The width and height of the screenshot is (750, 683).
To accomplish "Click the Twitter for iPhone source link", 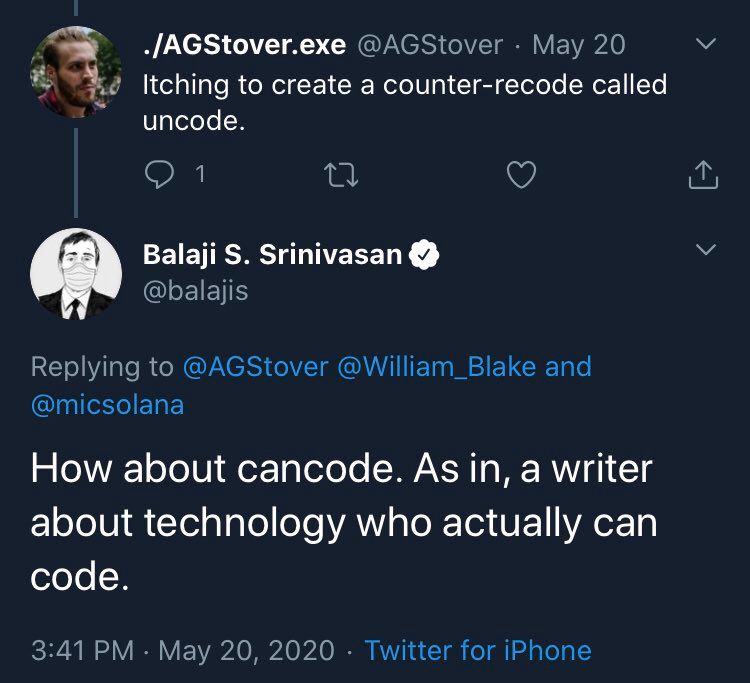I will point(478,651).
